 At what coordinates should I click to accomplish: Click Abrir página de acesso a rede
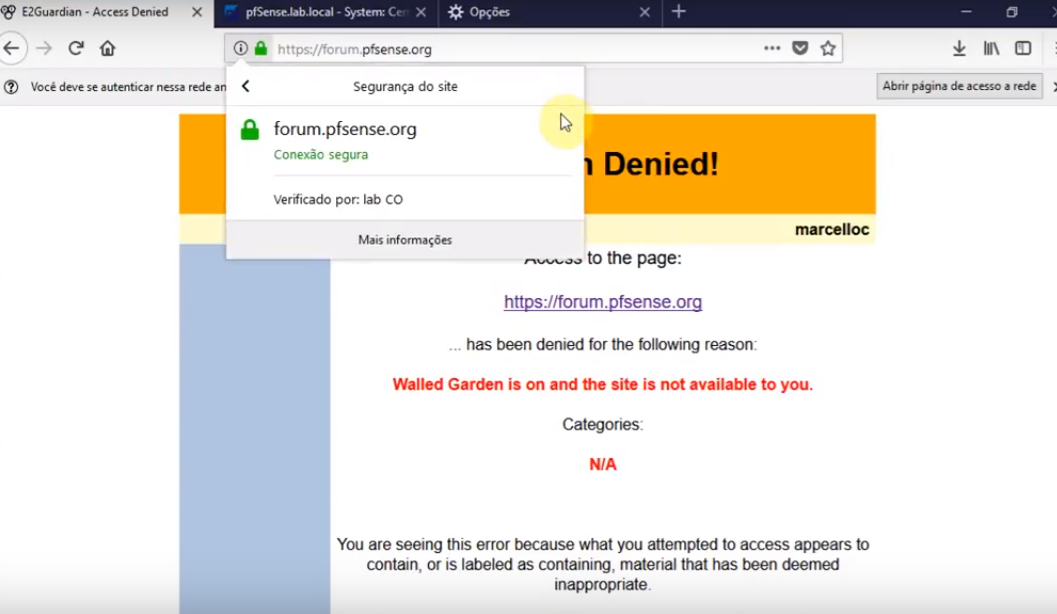click(959, 86)
